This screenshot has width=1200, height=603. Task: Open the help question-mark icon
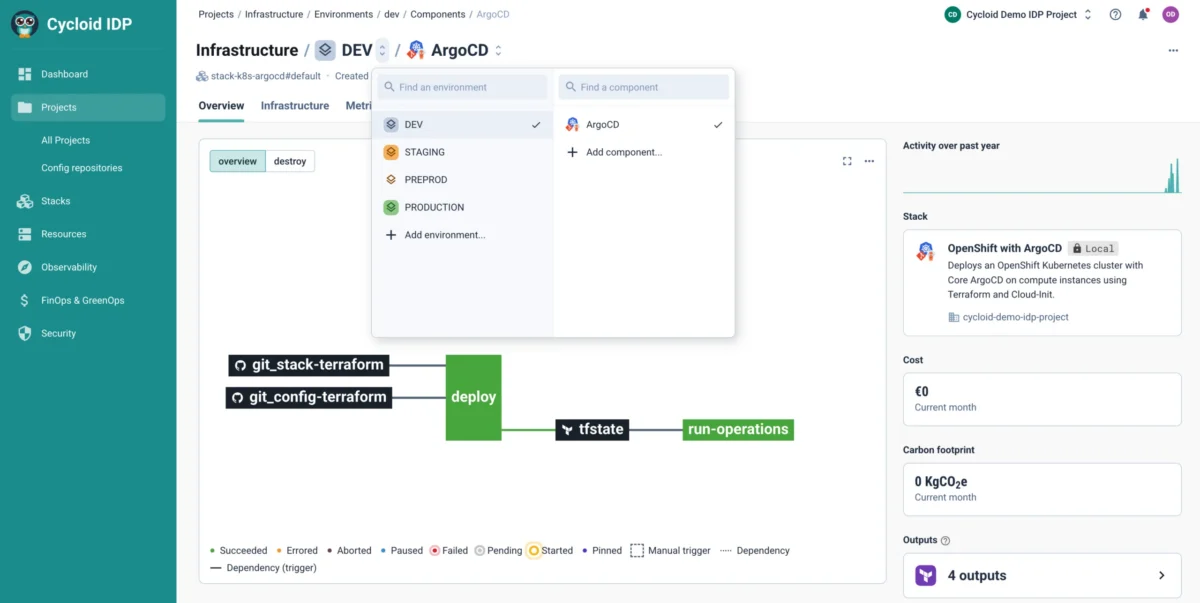1115,14
